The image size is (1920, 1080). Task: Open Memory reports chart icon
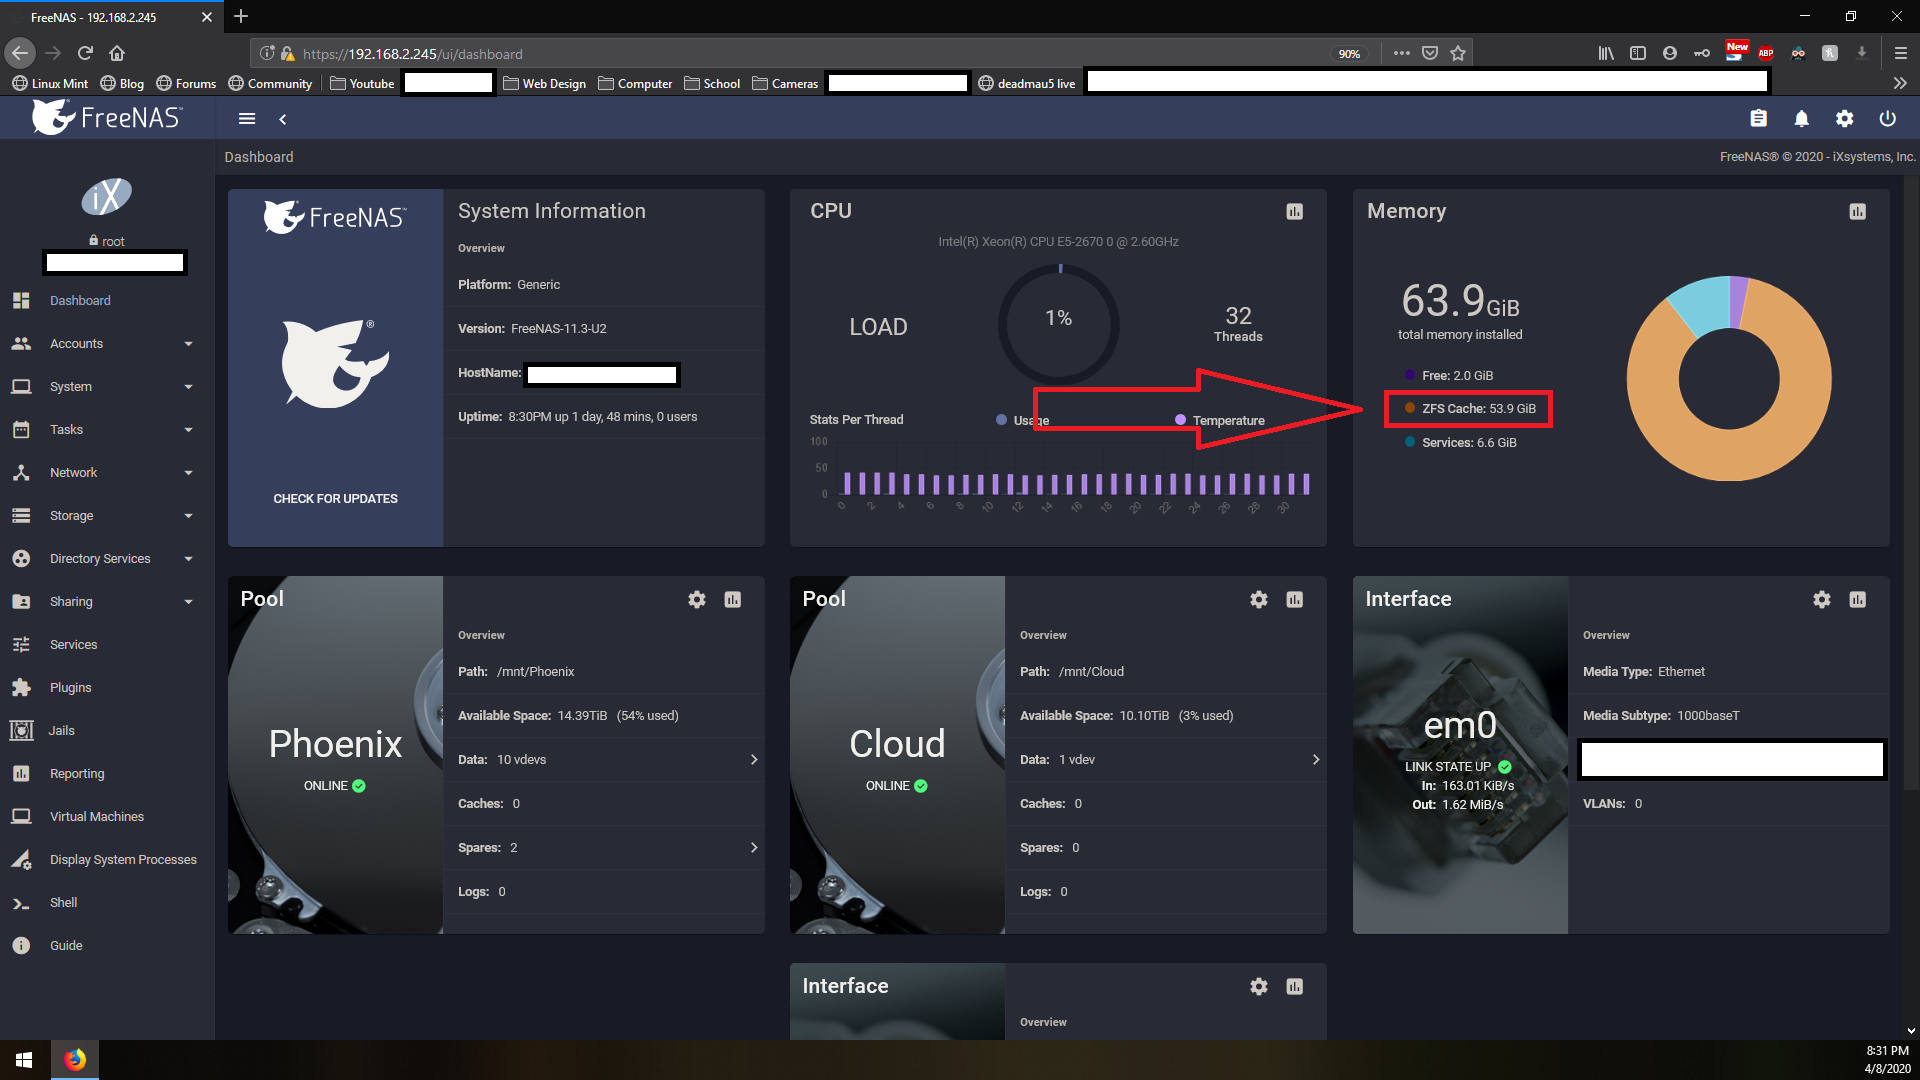[x=1857, y=211]
